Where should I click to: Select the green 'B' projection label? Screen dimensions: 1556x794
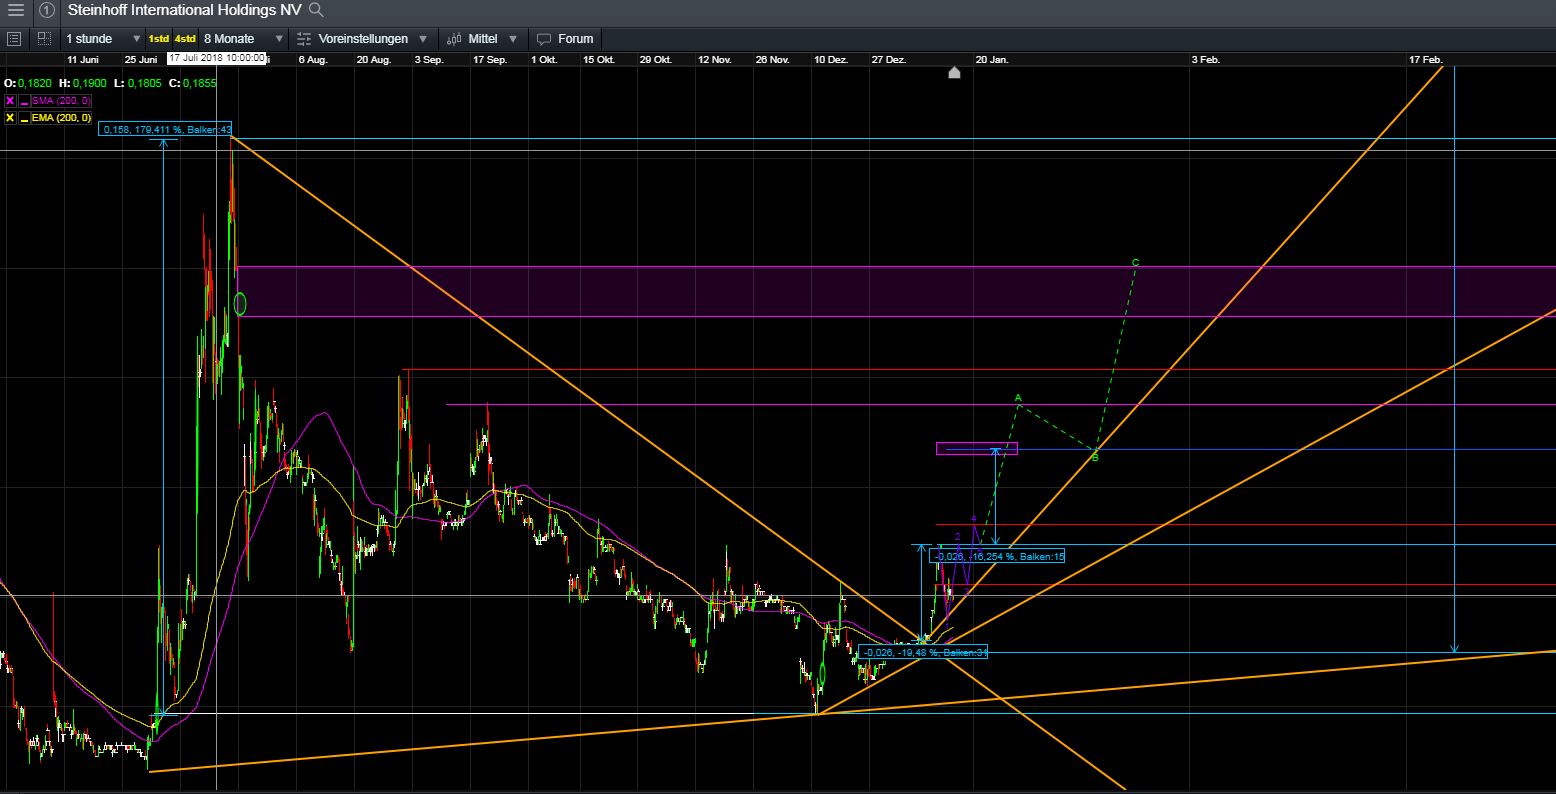[1095, 458]
